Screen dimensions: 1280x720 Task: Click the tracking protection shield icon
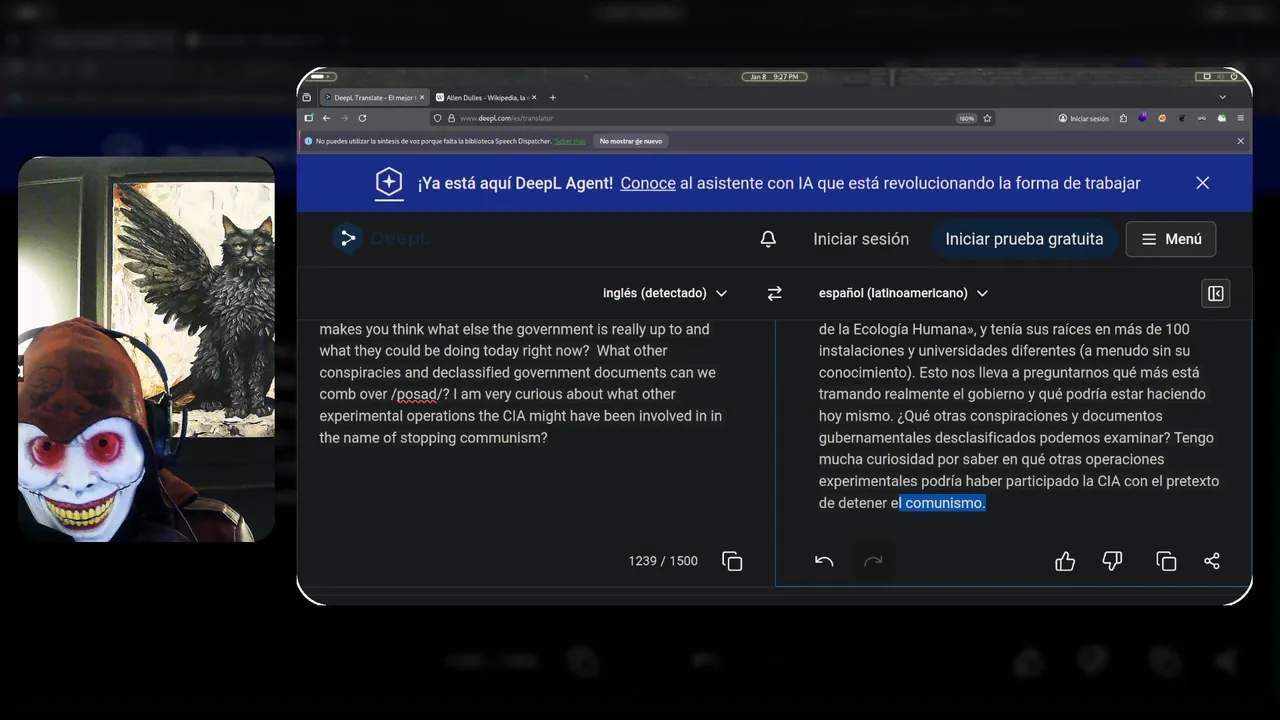(x=438, y=118)
